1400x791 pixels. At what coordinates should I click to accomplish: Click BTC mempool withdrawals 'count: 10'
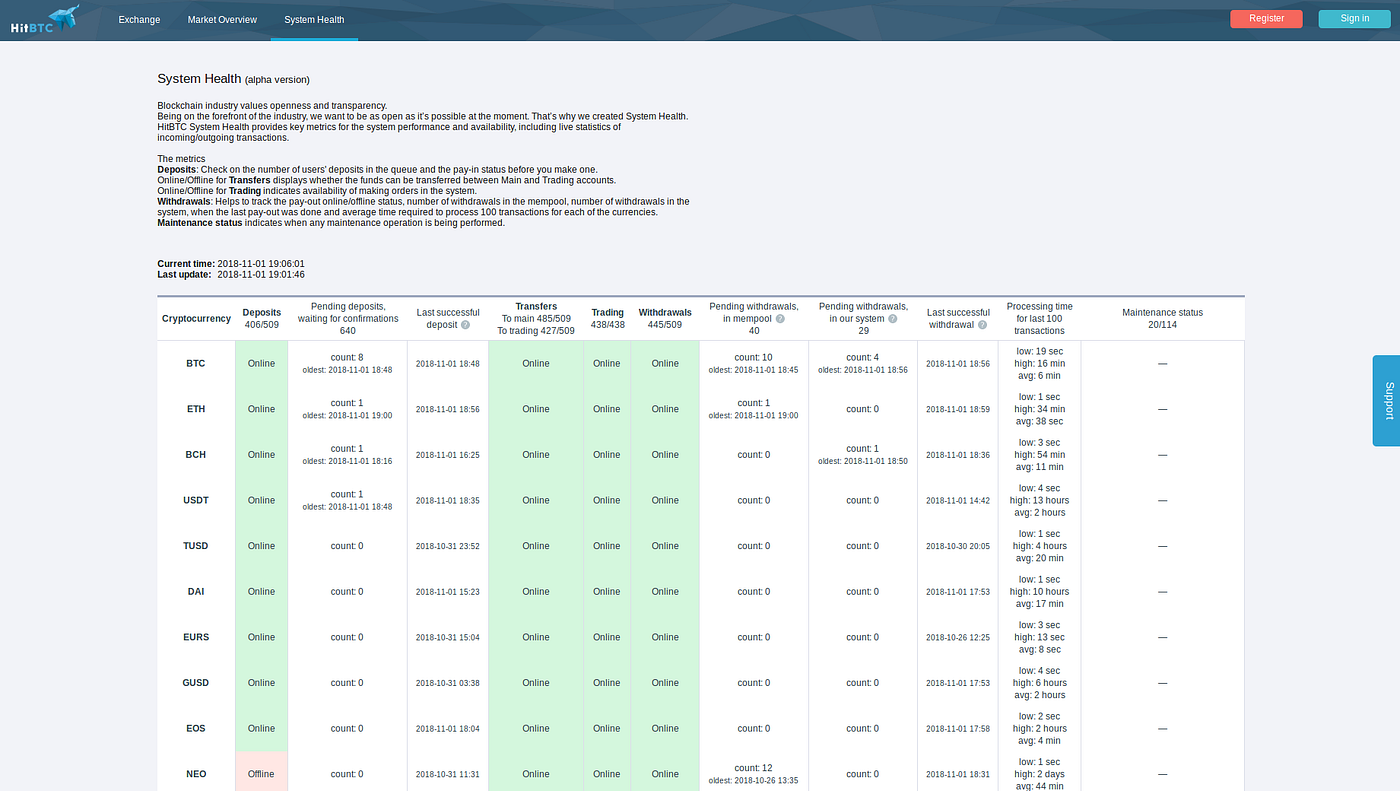(753, 357)
